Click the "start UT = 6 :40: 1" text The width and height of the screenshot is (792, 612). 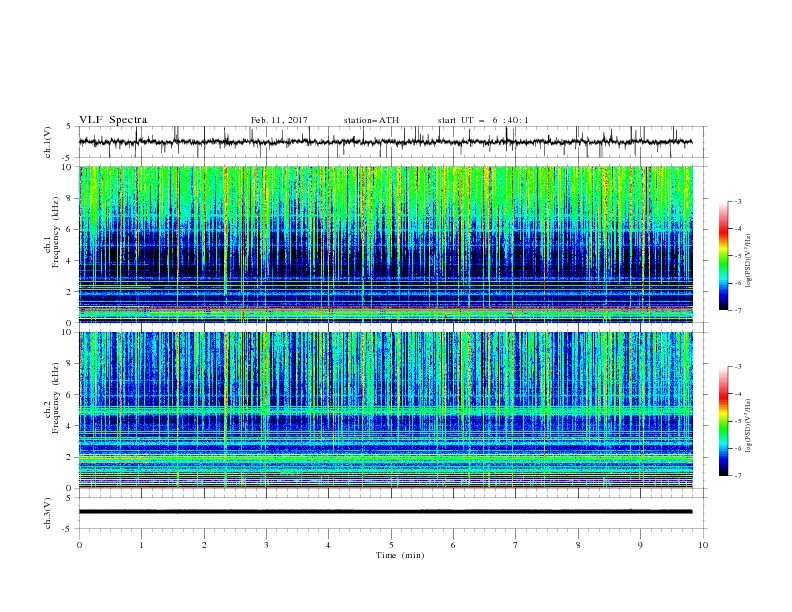[483, 120]
